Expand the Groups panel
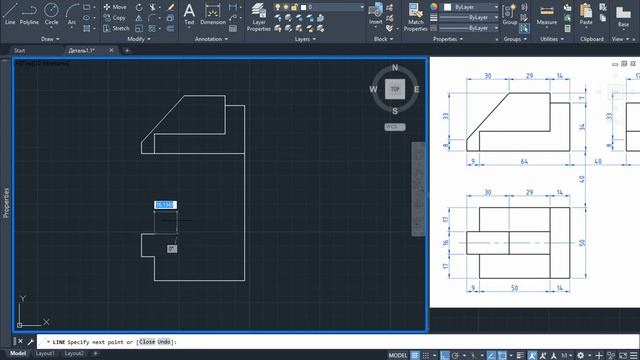This screenshot has width=640, height=360. 515,39
